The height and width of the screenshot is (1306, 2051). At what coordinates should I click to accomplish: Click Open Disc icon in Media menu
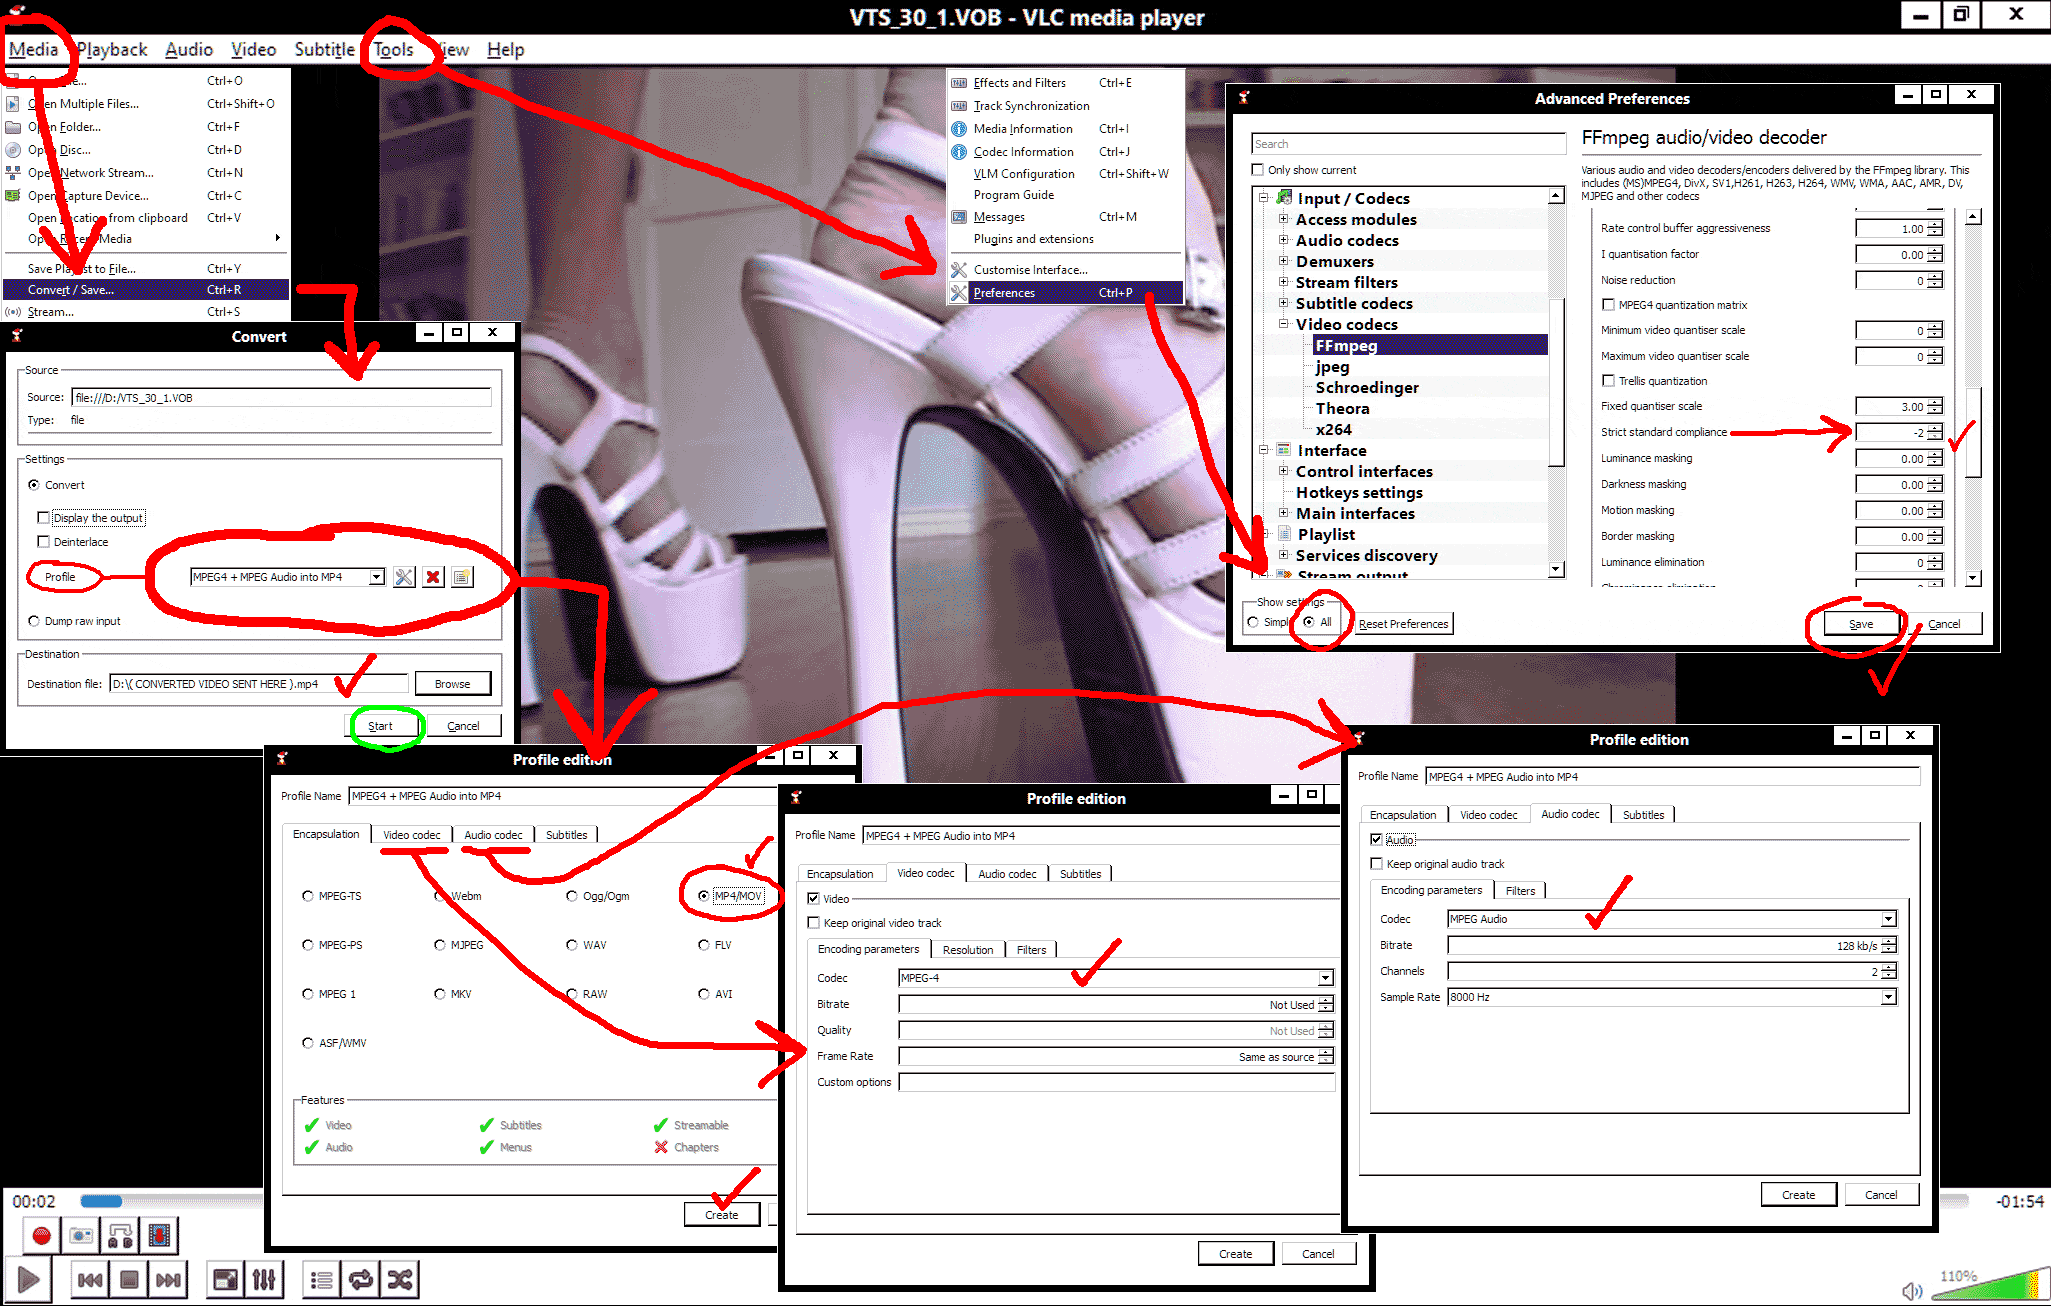(13, 150)
